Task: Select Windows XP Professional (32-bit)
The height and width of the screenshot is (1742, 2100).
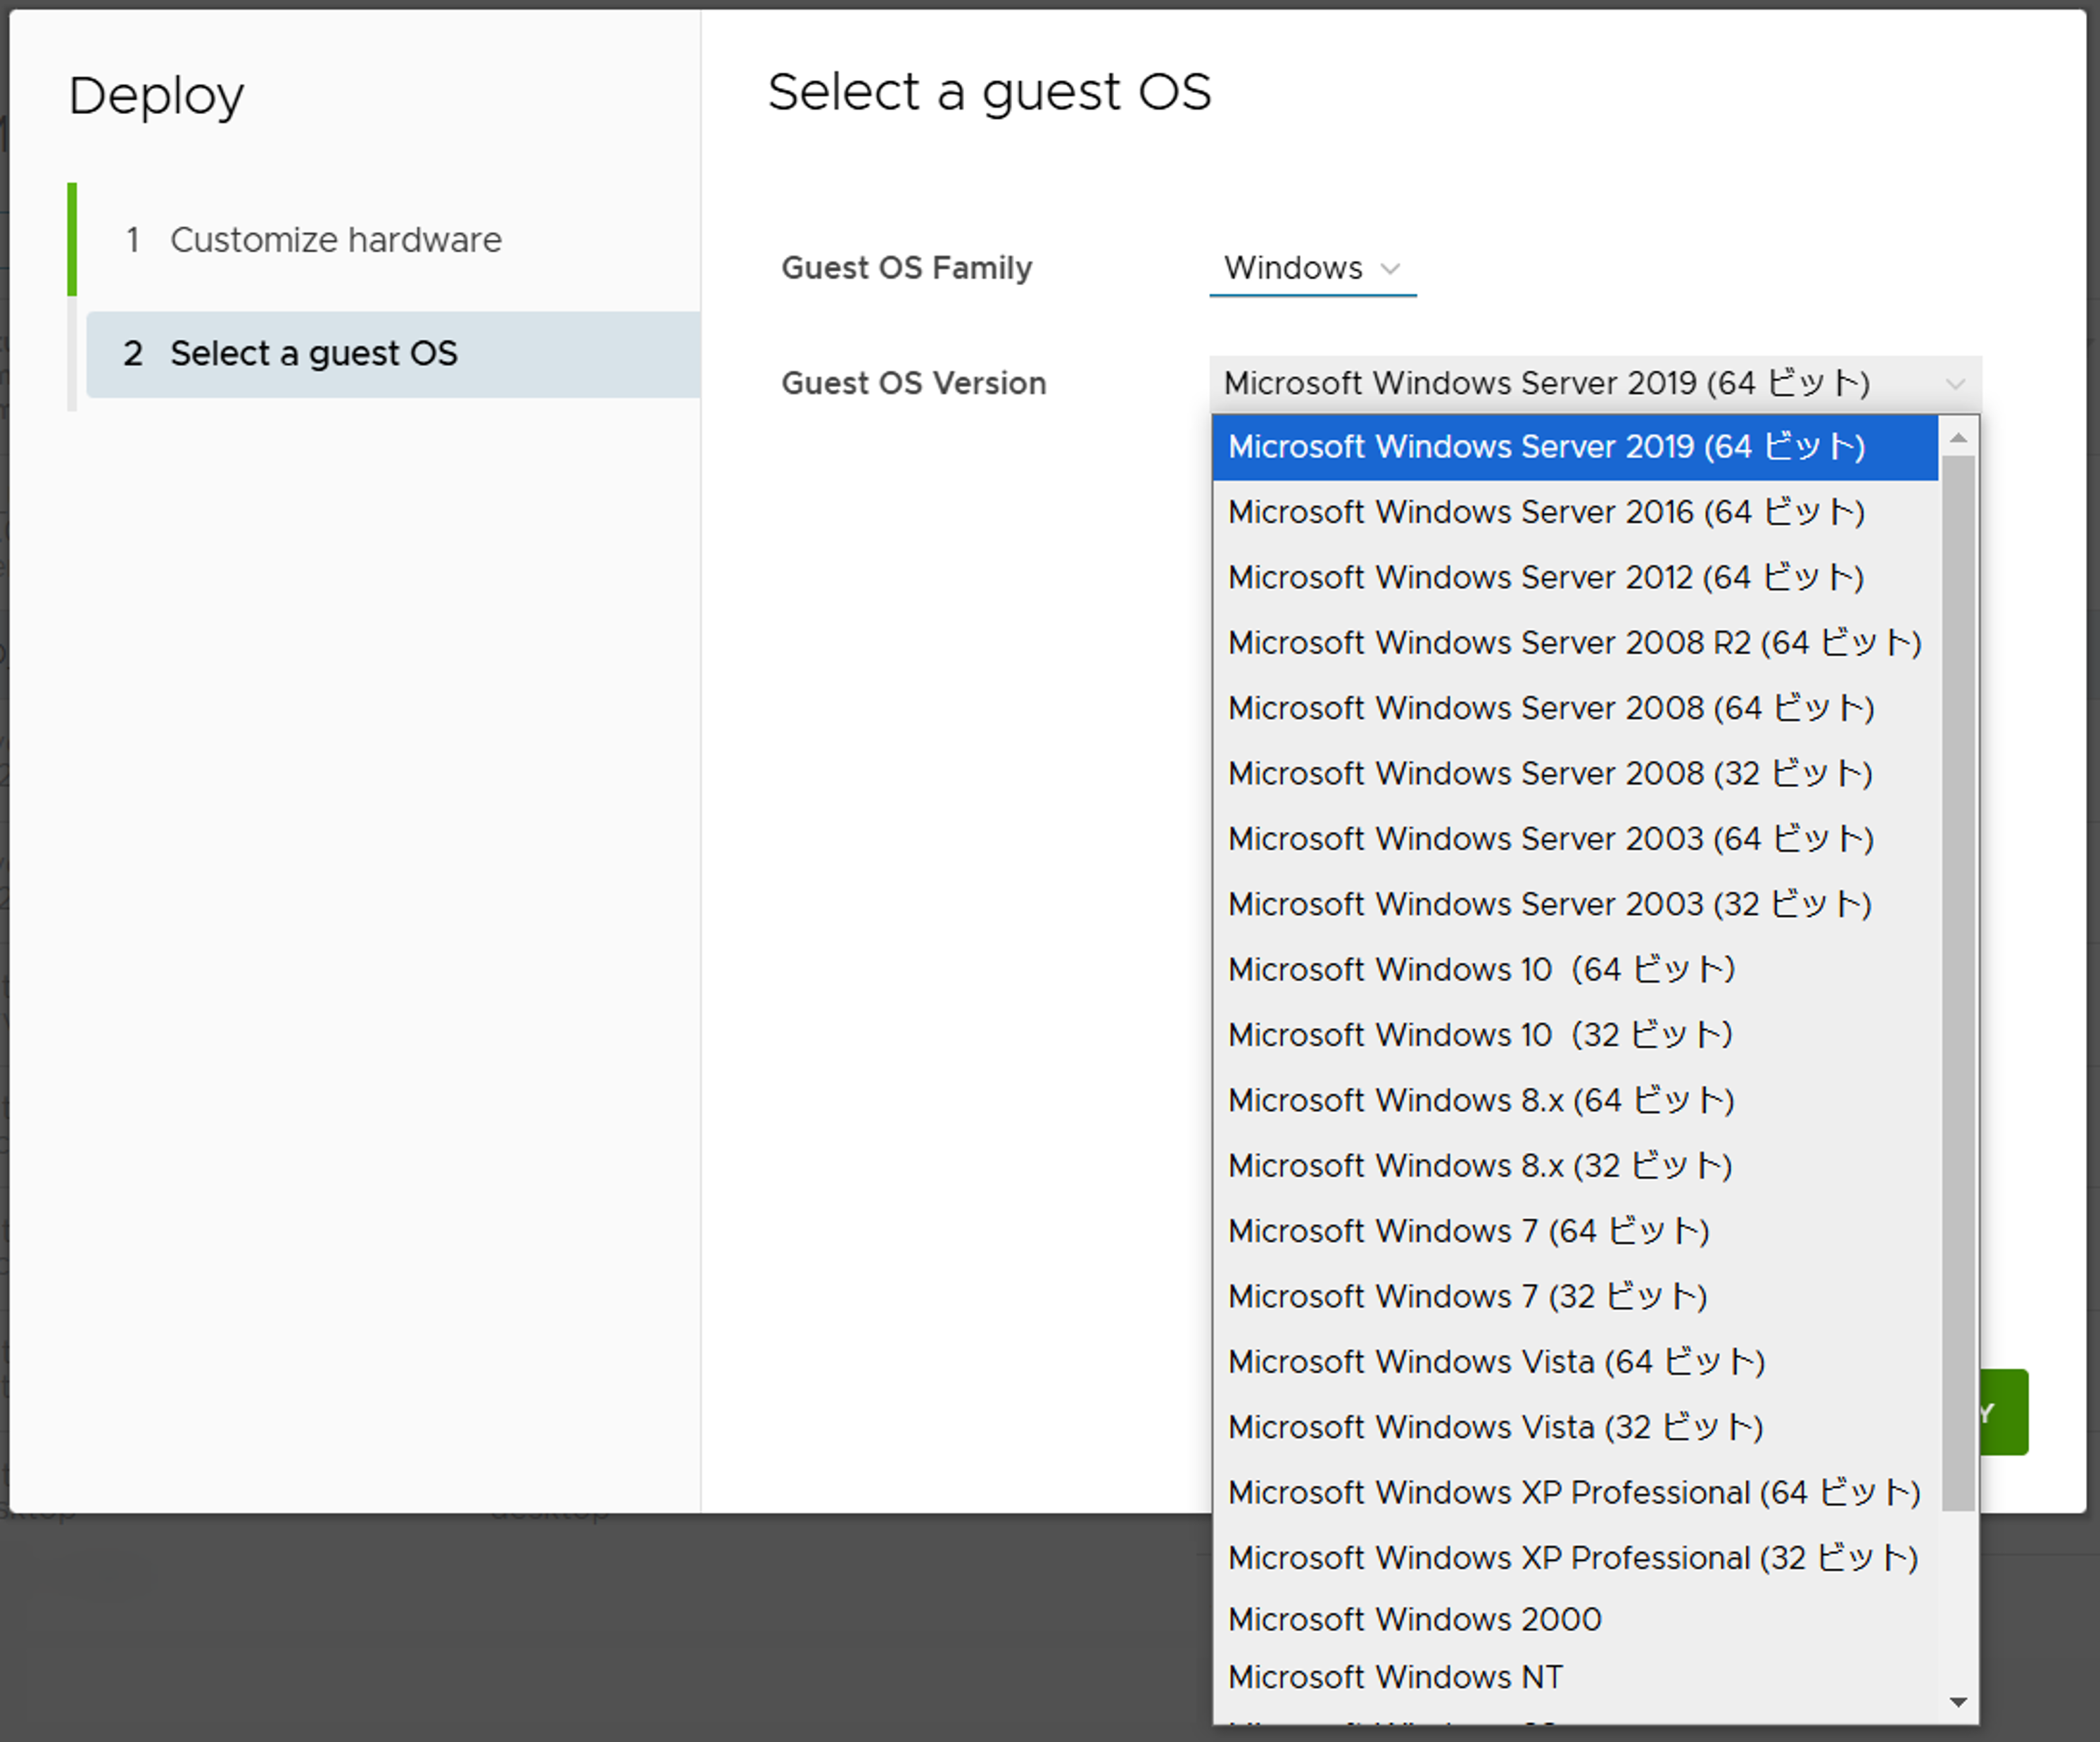Action: [1572, 1558]
